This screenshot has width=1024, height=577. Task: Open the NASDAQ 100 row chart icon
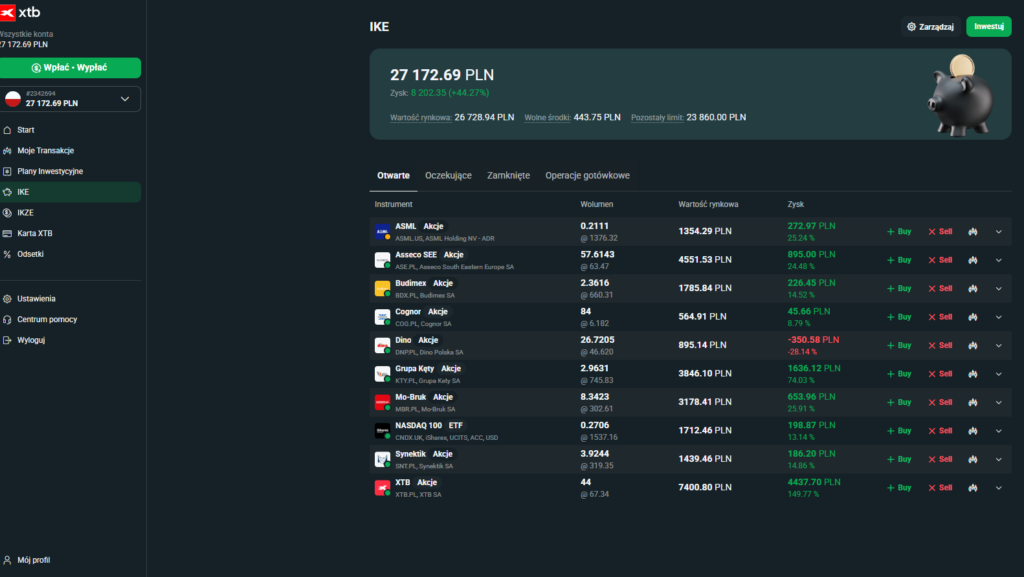[x=972, y=431]
